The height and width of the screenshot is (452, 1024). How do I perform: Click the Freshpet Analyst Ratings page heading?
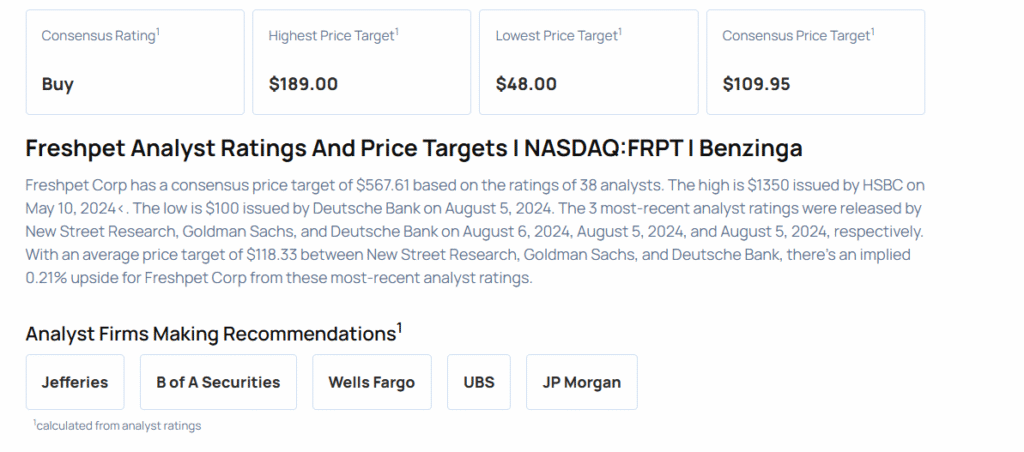point(413,149)
